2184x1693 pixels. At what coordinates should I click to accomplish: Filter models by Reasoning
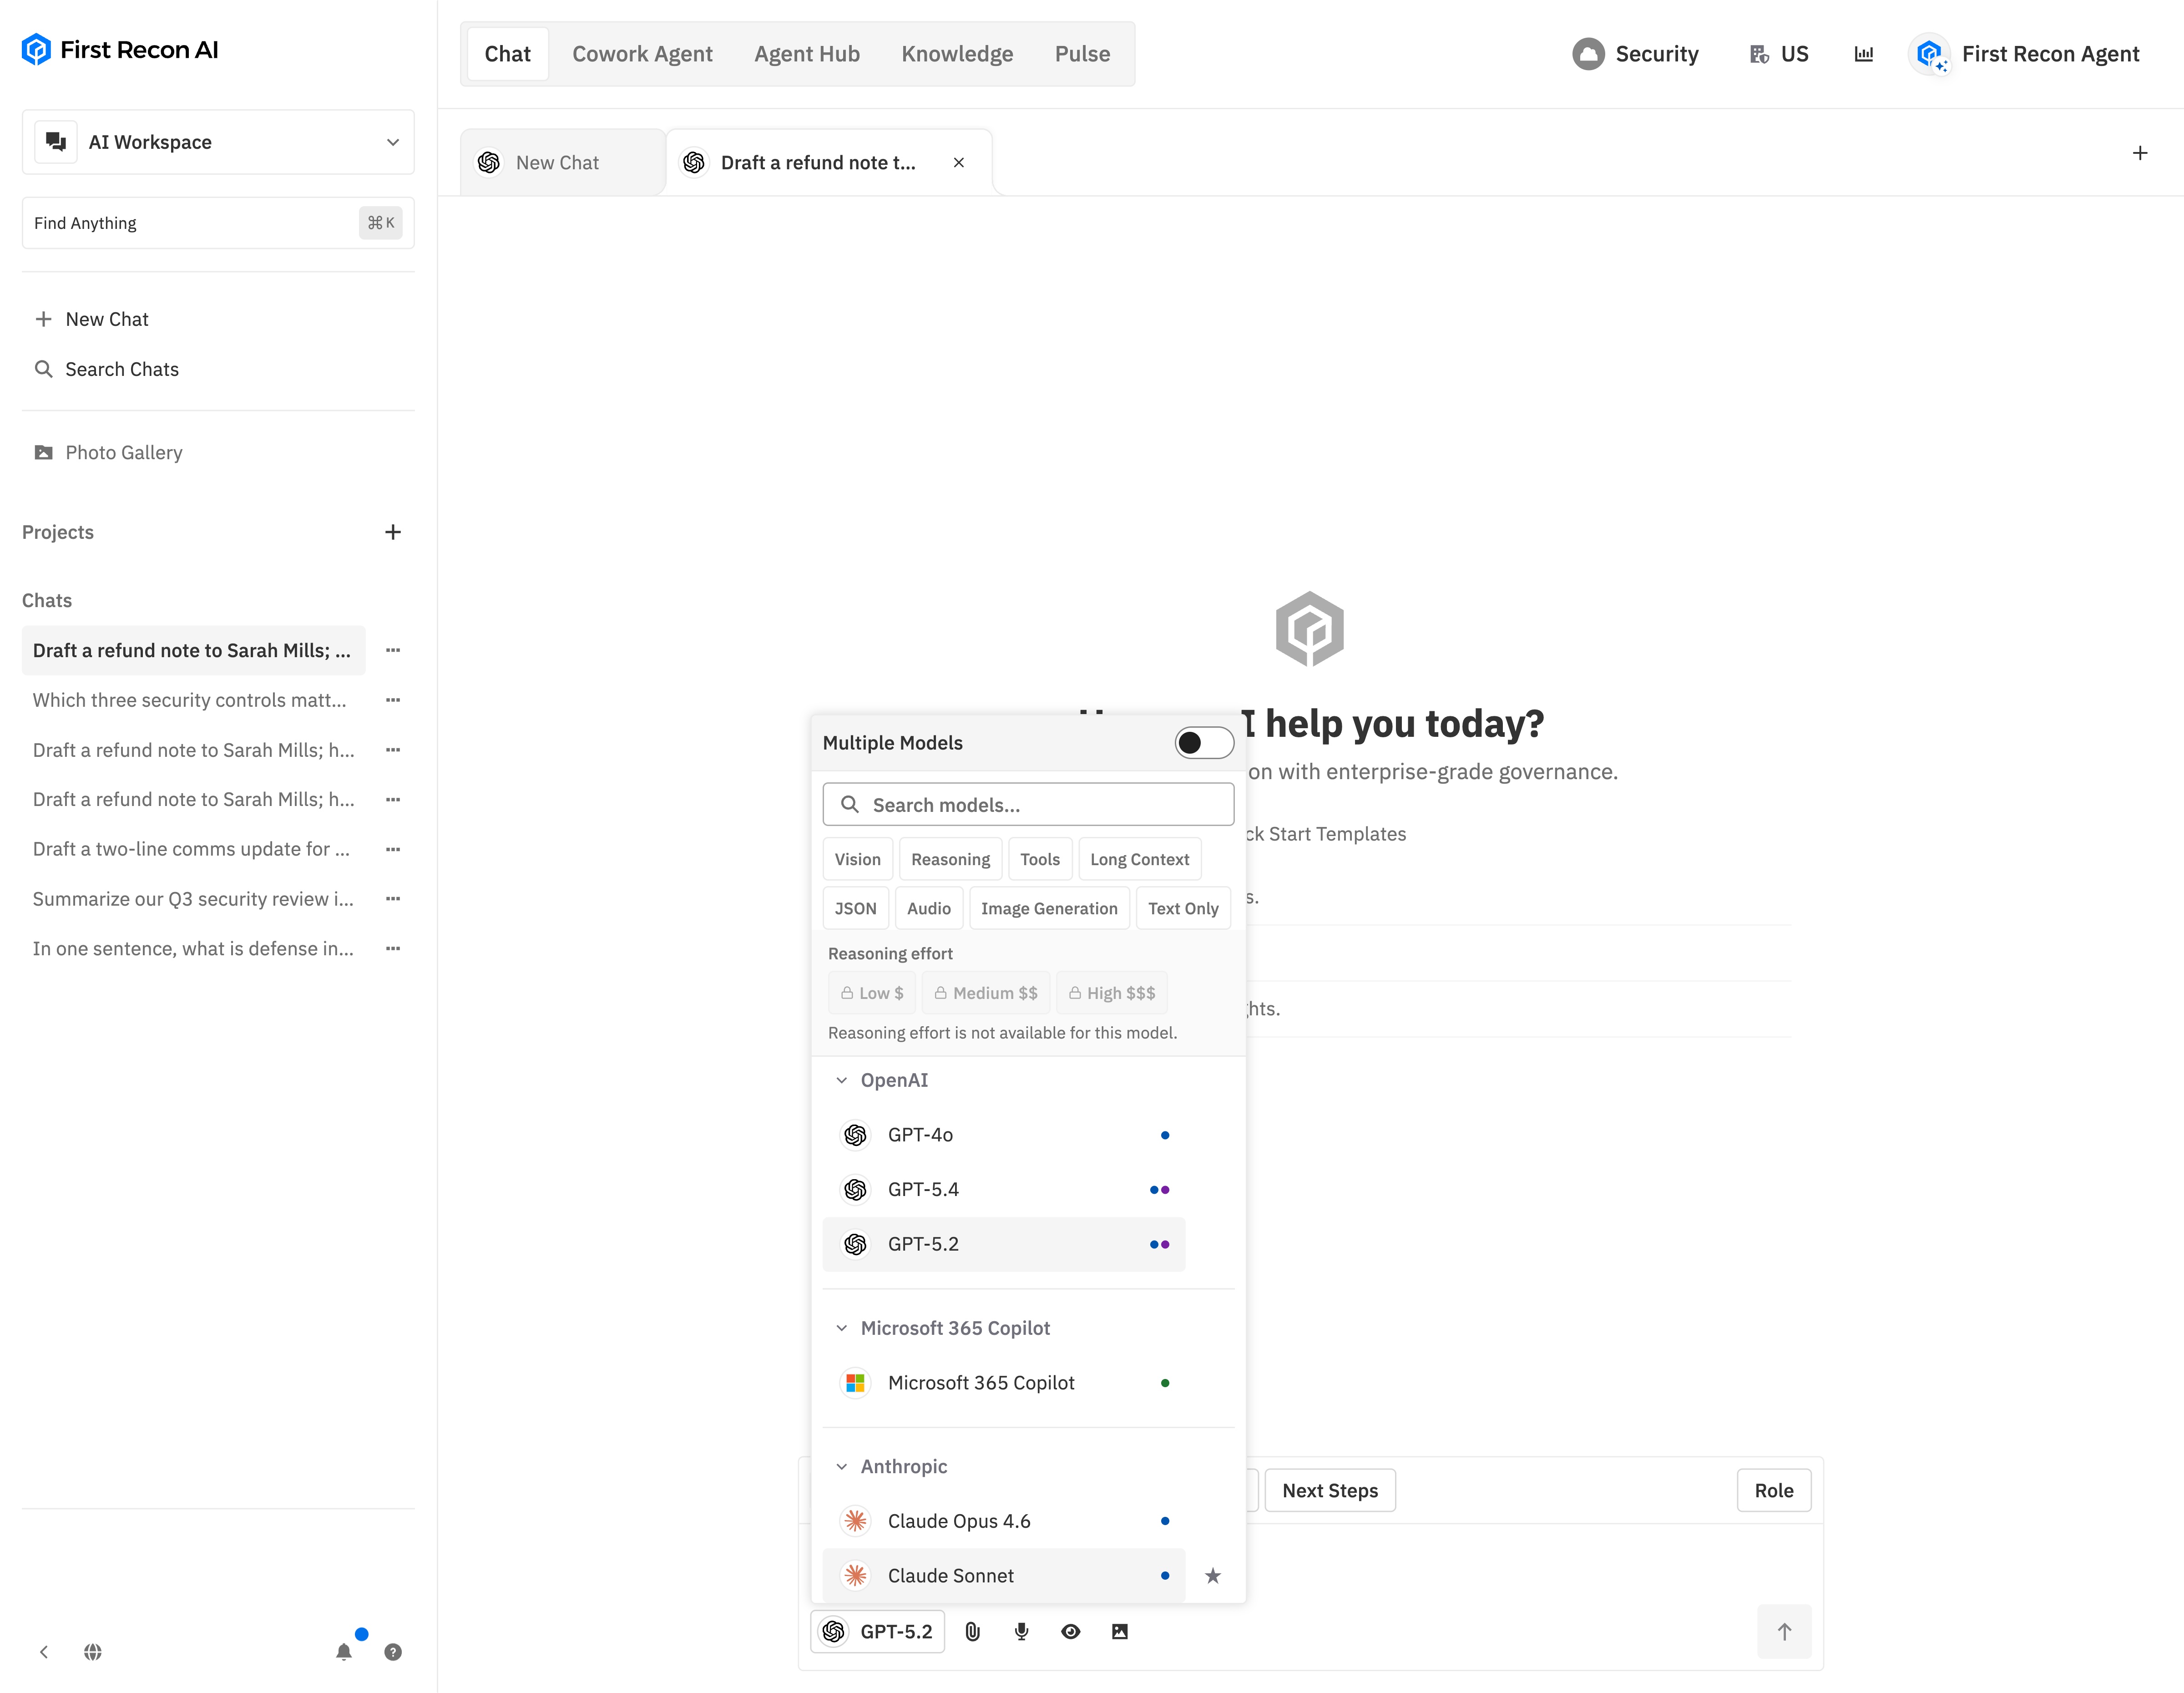[x=950, y=859]
